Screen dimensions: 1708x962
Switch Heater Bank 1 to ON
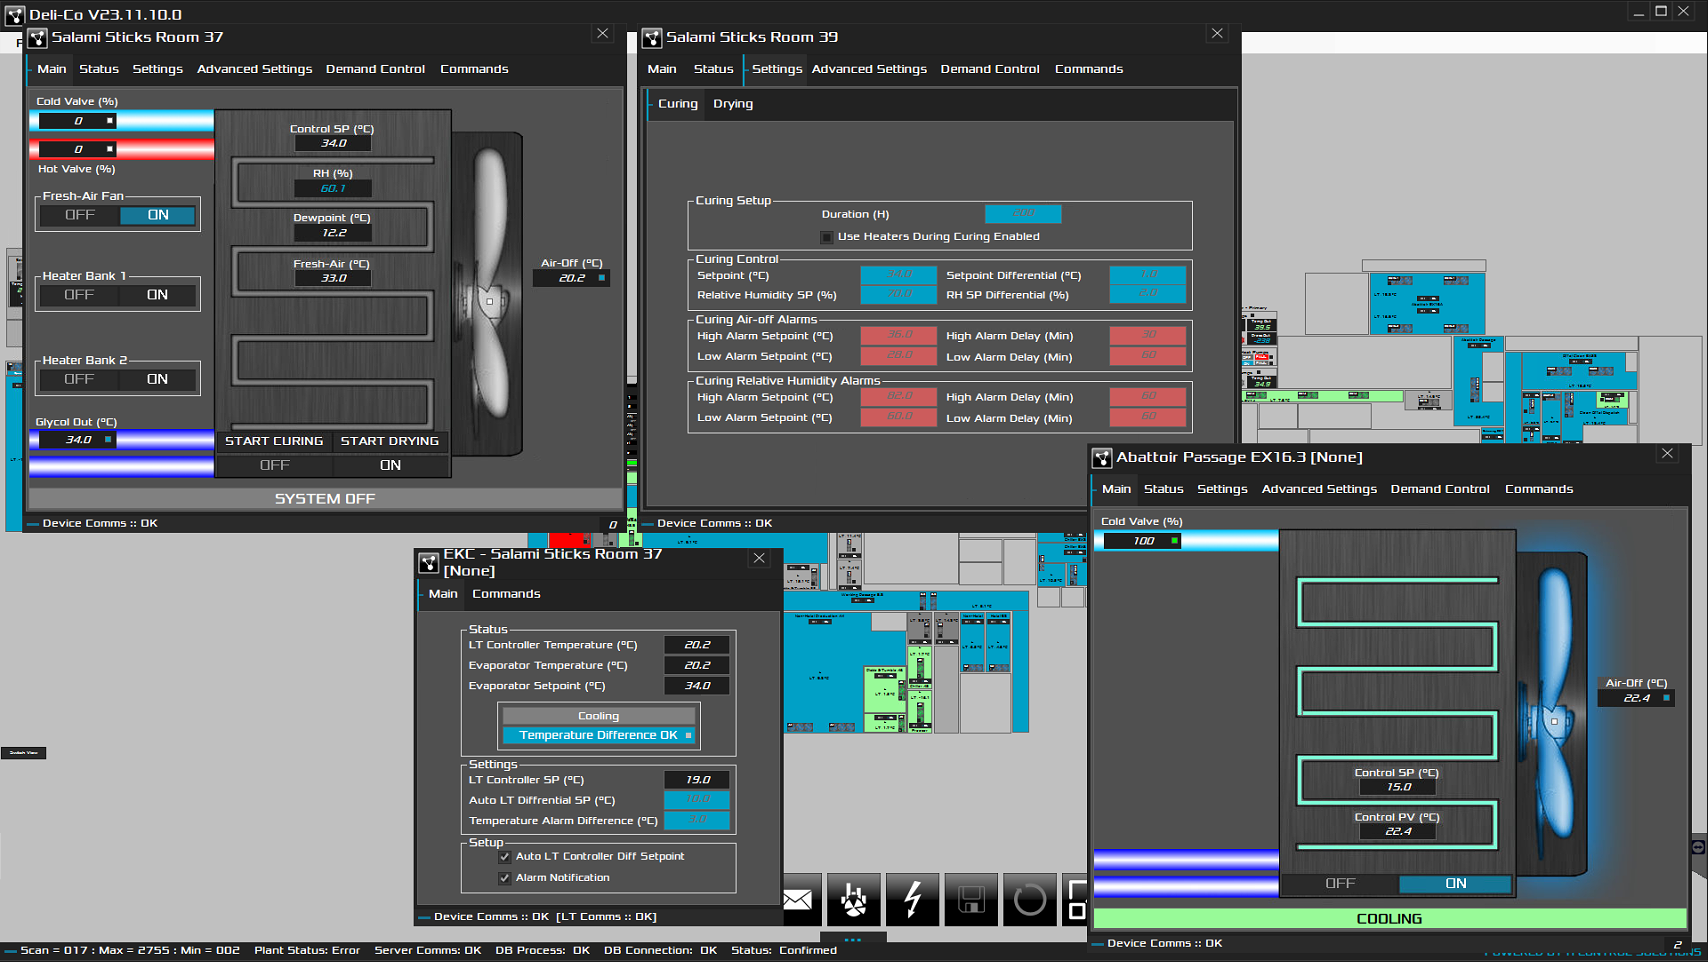(157, 295)
